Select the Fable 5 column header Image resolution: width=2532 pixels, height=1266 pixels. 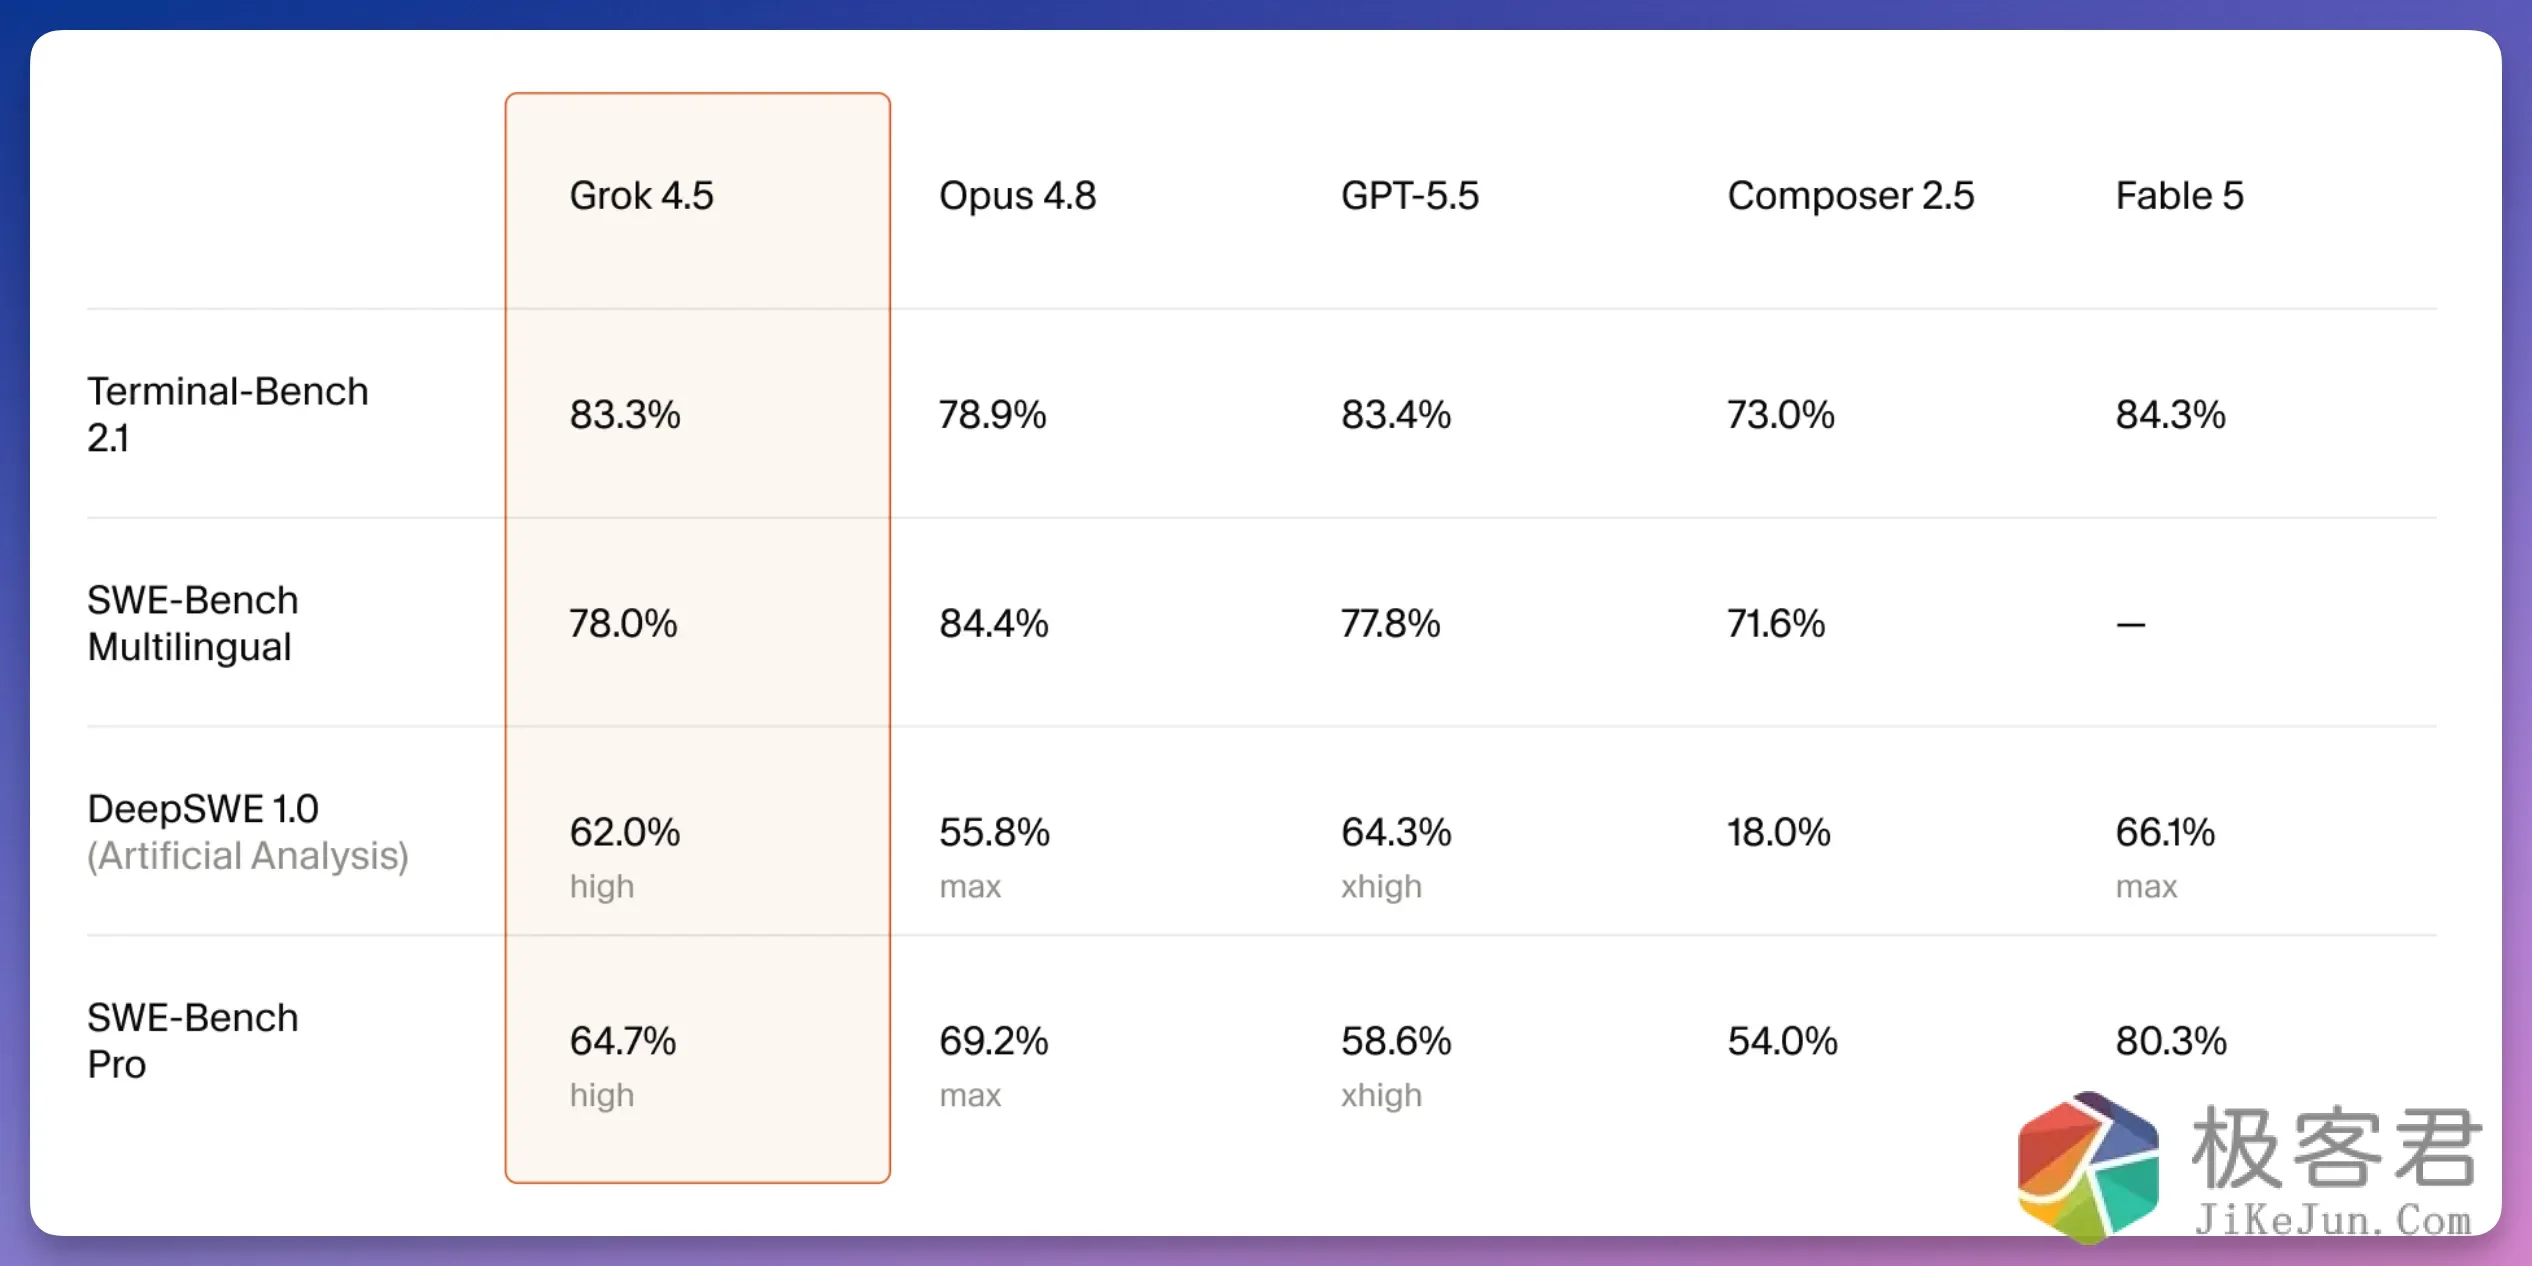(2179, 195)
